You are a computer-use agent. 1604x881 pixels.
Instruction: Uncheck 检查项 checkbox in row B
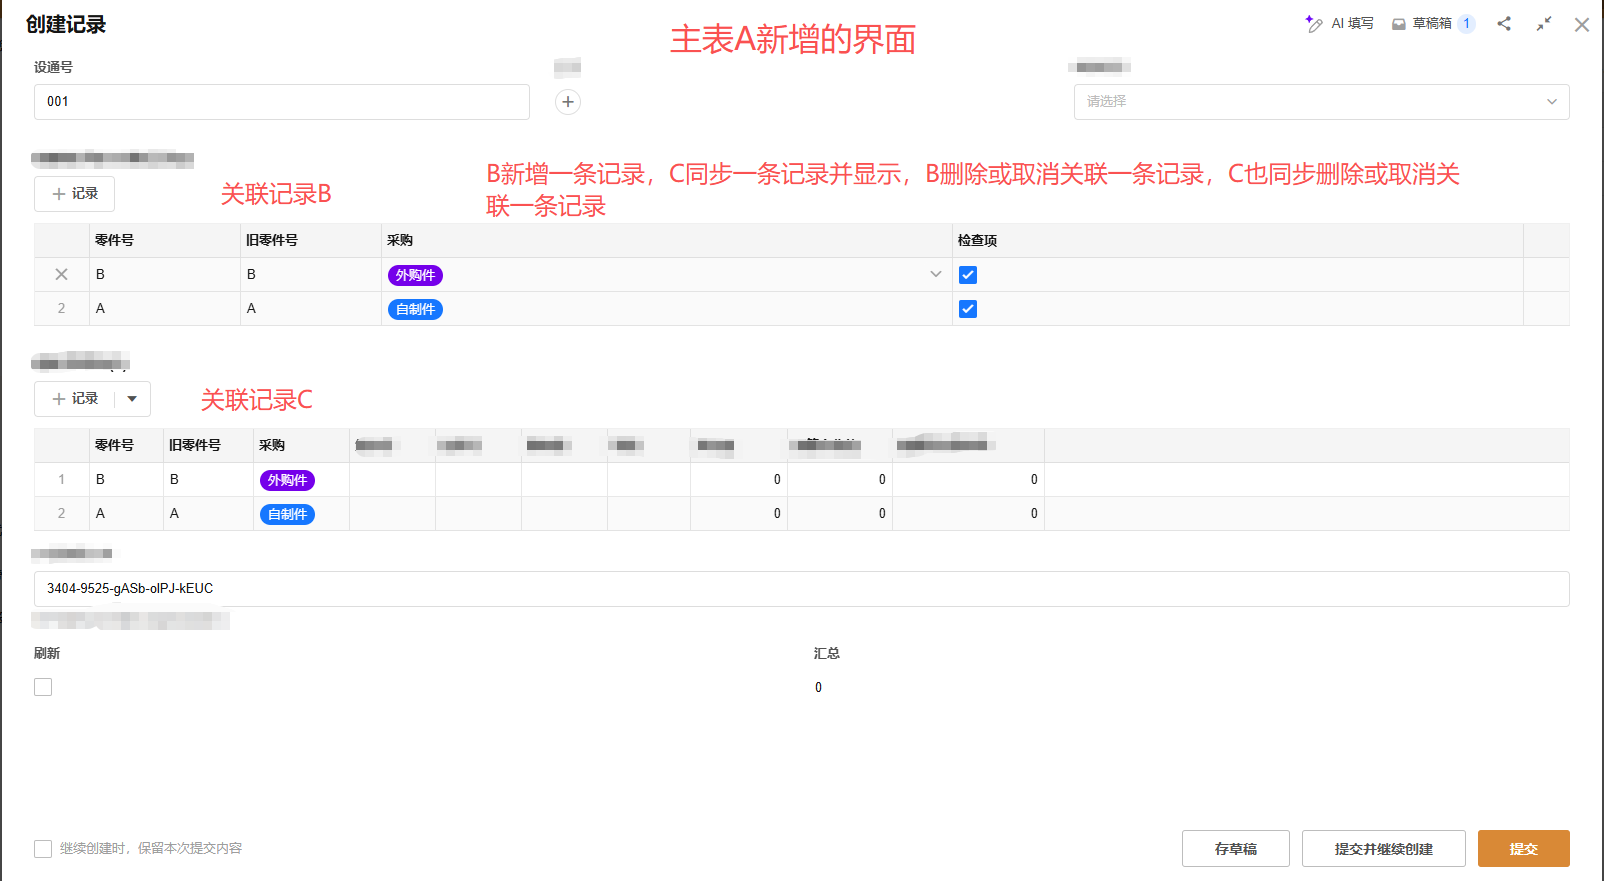[x=968, y=275]
